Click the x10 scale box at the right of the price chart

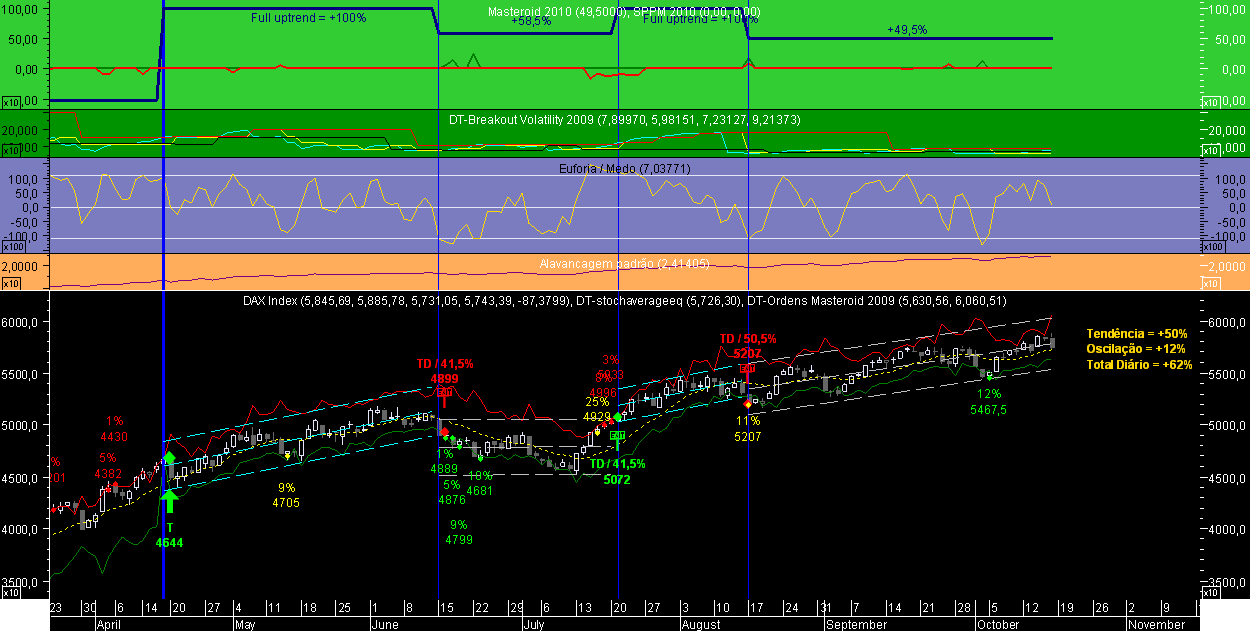[x=1213, y=593]
